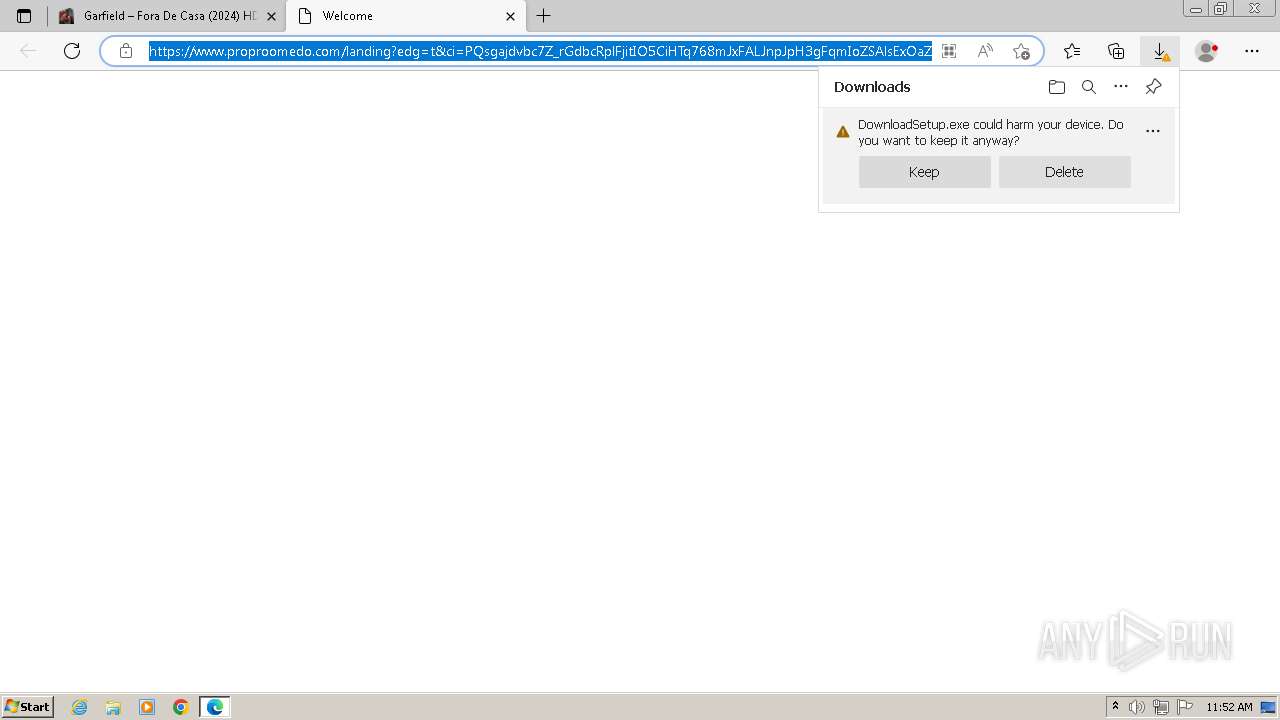Image resolution: width=1280 pixels, height=720 pixels.
Task: Show hidden system tray icons
Action: point(1115,707)
